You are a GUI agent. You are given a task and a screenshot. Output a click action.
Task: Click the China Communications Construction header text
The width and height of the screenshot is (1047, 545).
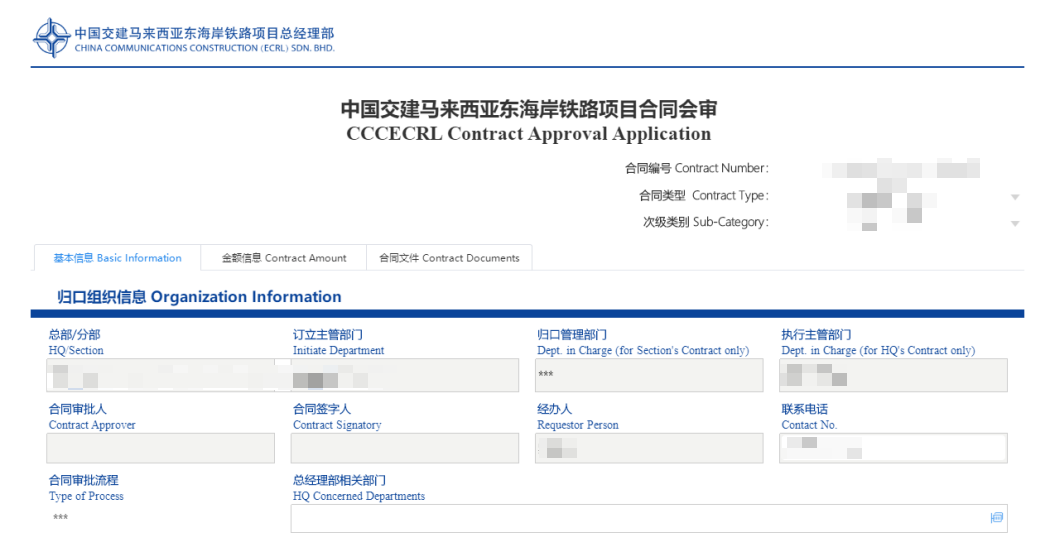pyautogui.click(x=204, y=48)
